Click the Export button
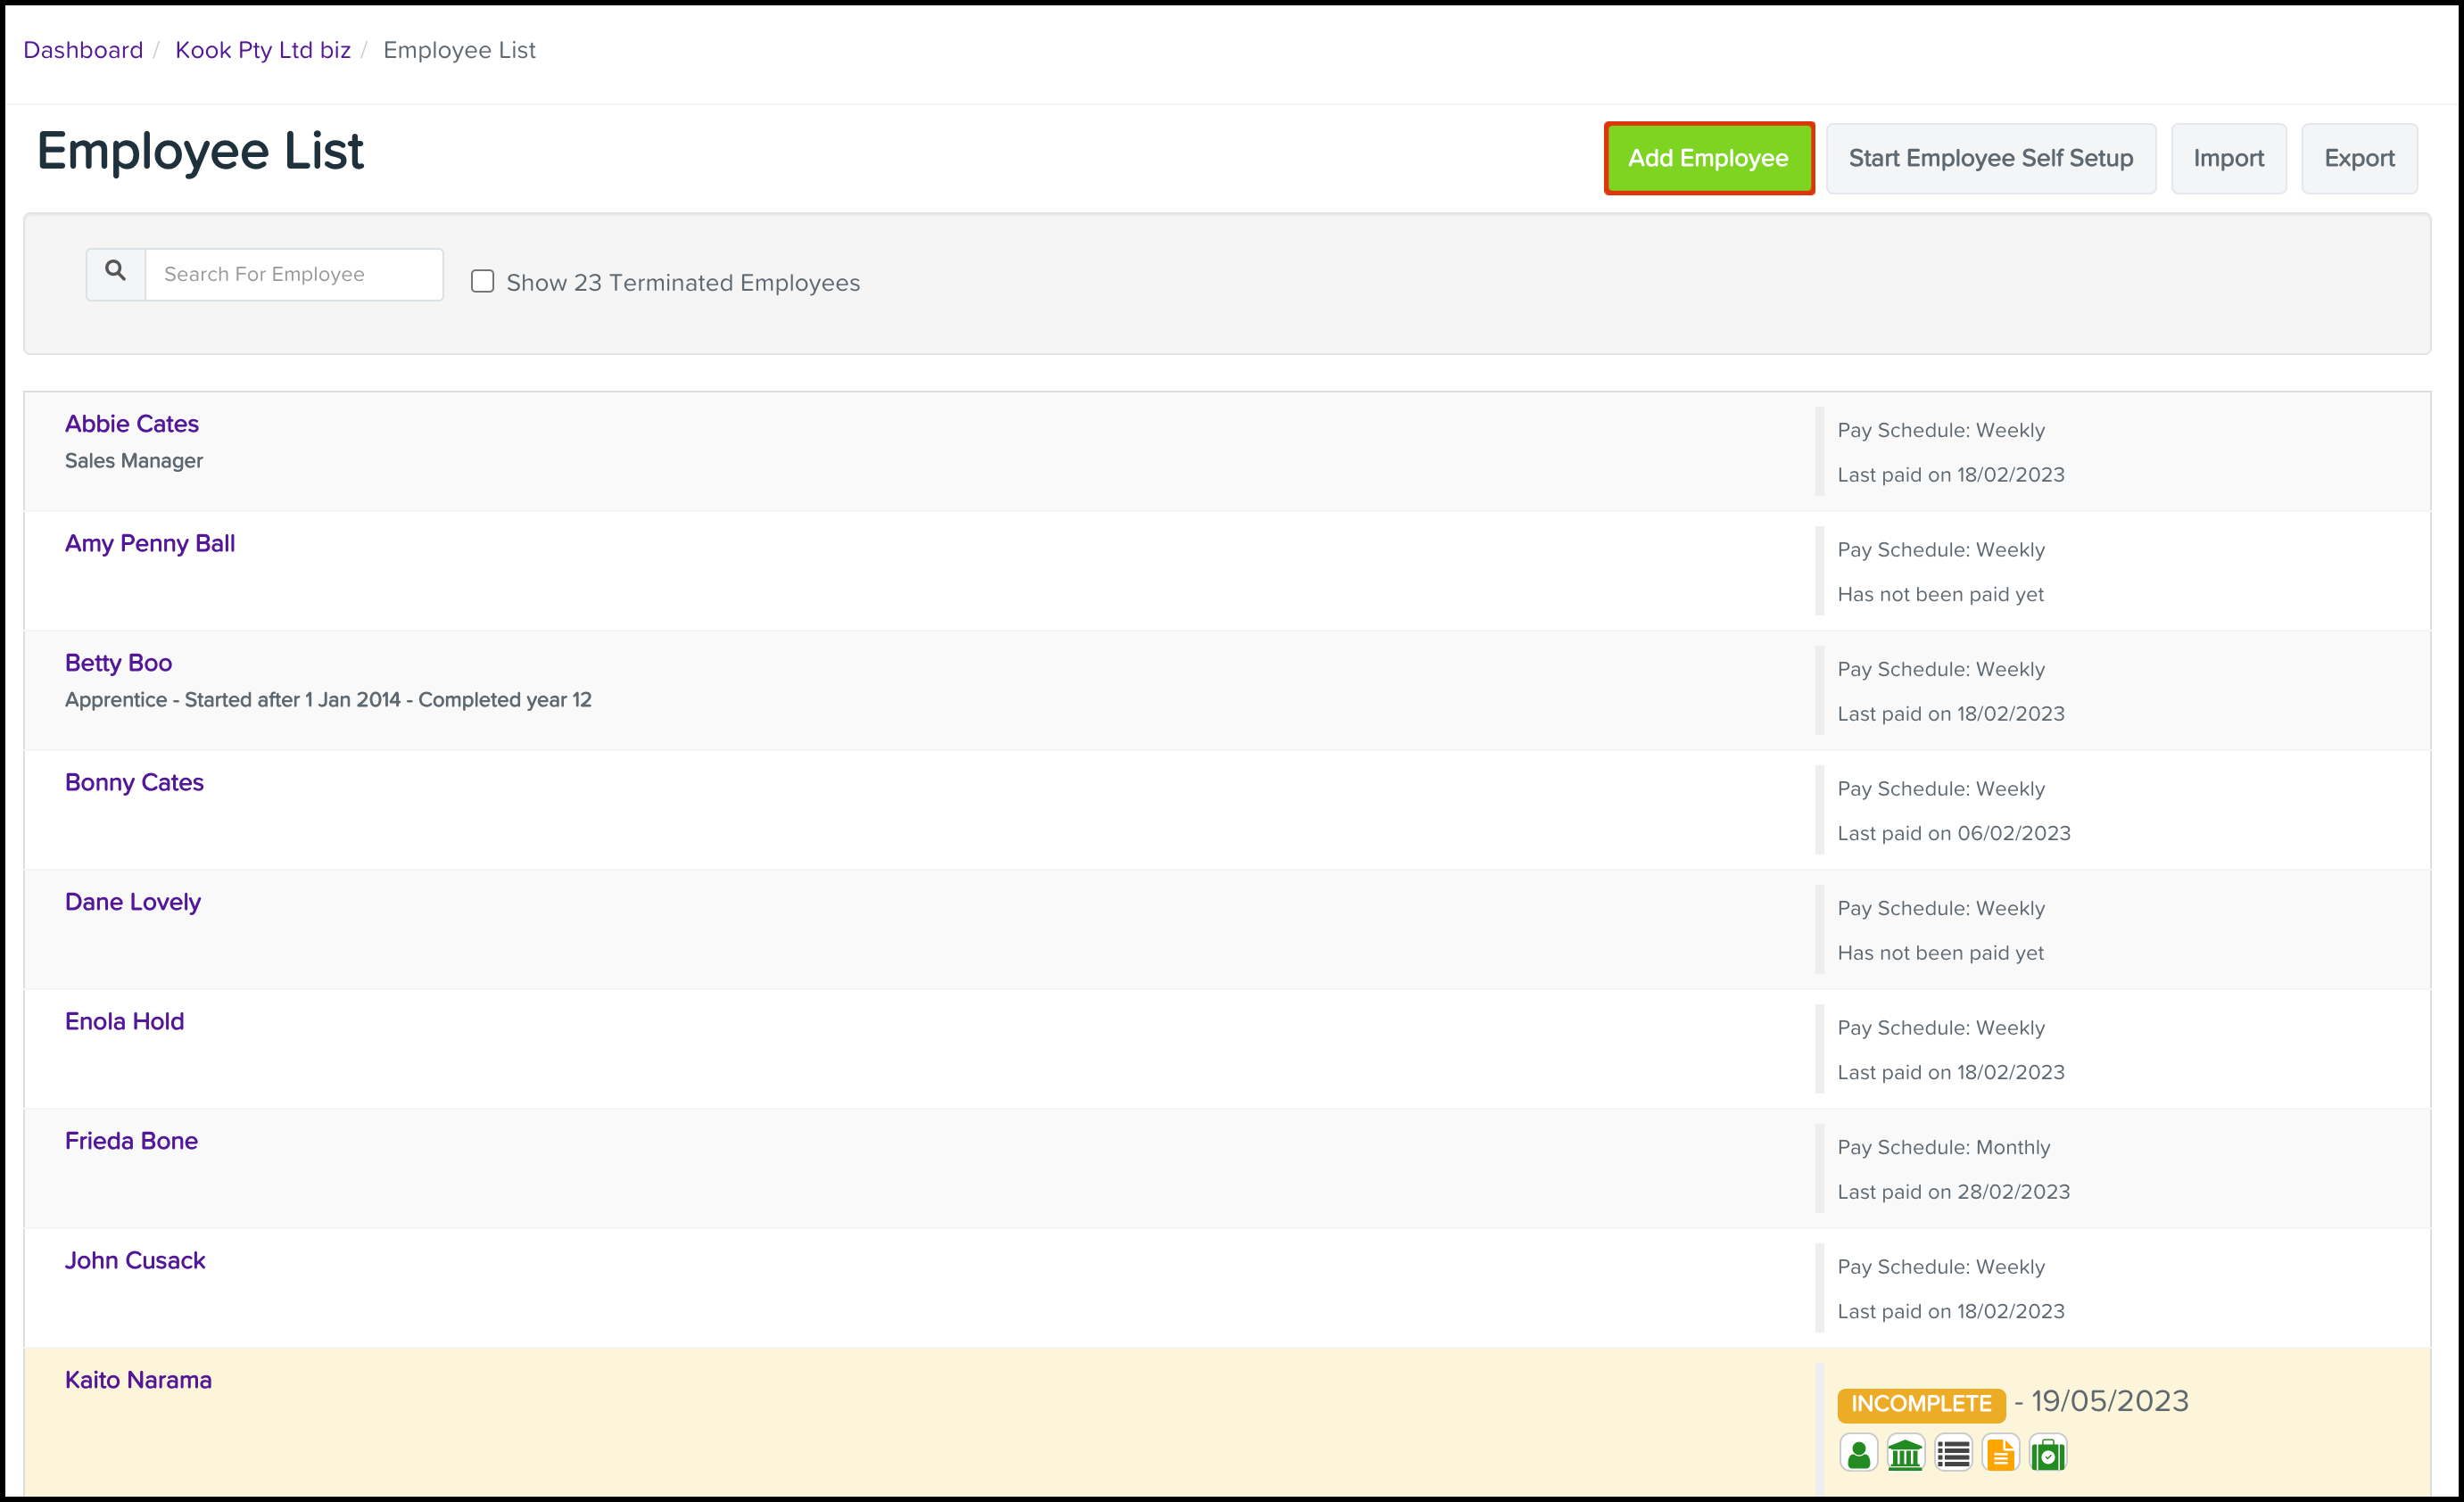 (2359, 158)
